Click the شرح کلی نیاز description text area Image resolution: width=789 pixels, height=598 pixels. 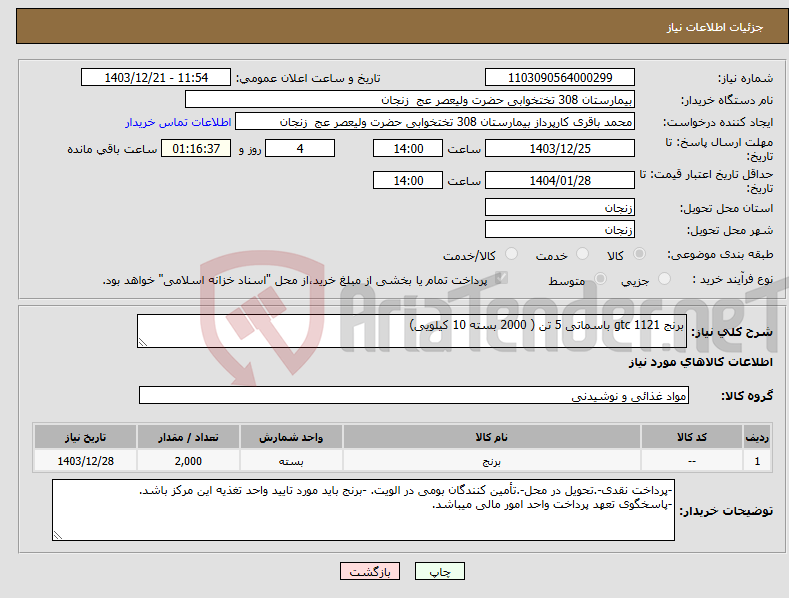(412, 331)
